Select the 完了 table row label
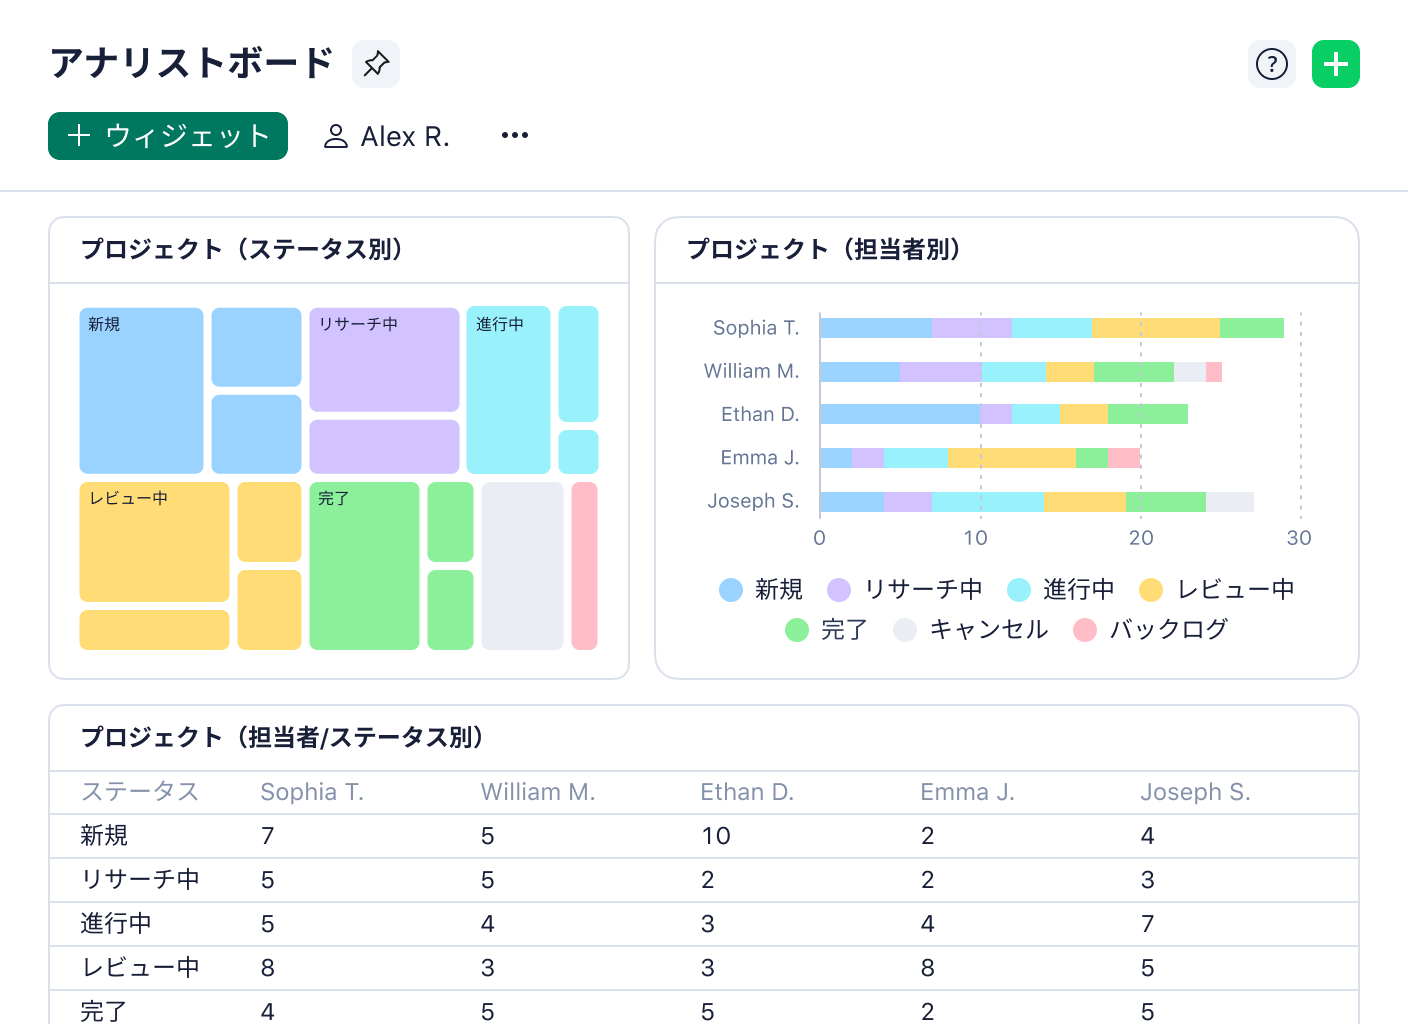The height and width of the screenshot is (1024, 1408). [x=104, y=1011]
